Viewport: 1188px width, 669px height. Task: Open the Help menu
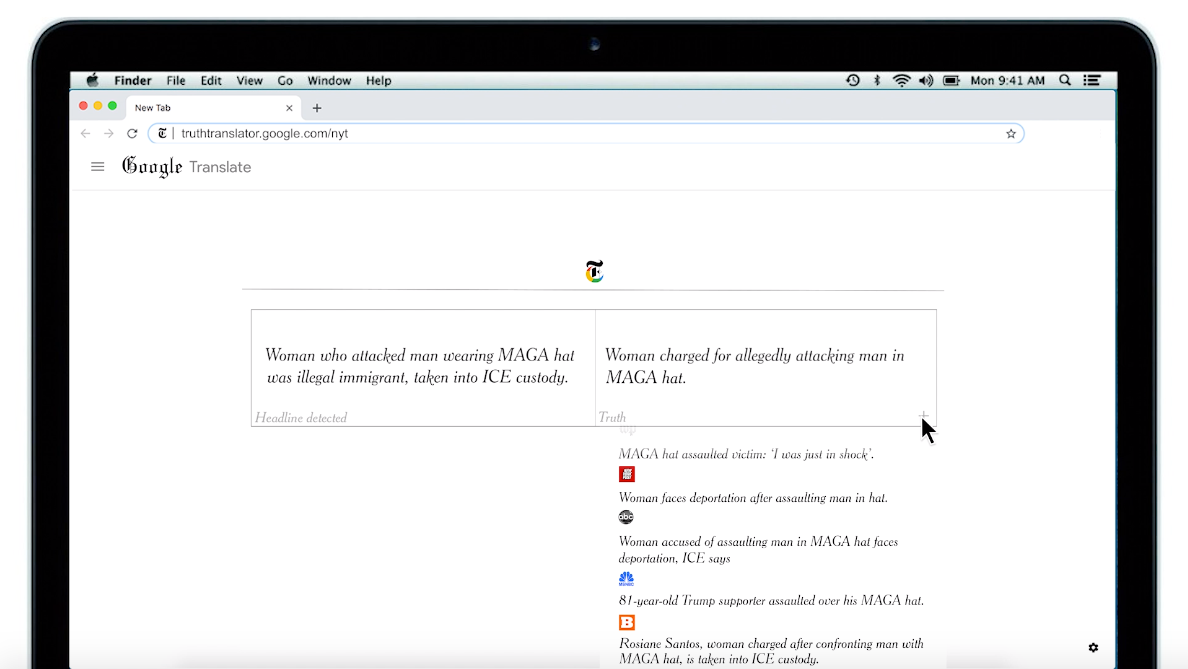click(378, 80)
